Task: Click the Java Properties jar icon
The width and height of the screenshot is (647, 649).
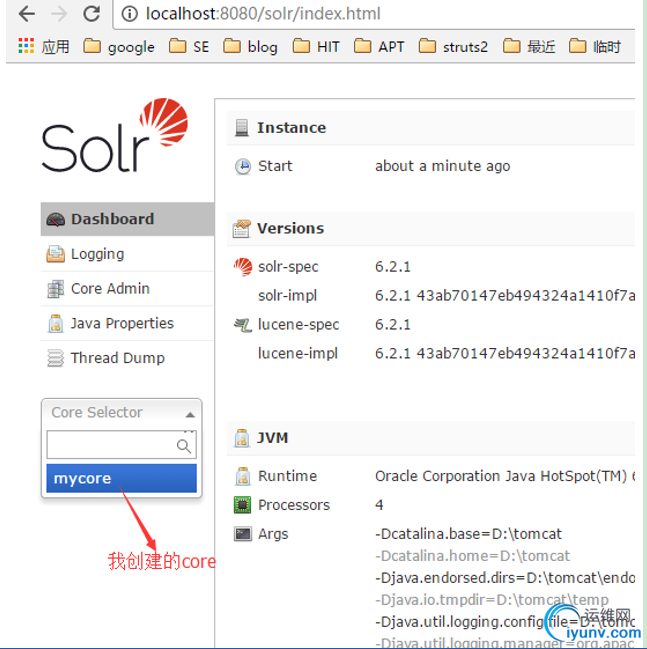Action: point(55,324)
